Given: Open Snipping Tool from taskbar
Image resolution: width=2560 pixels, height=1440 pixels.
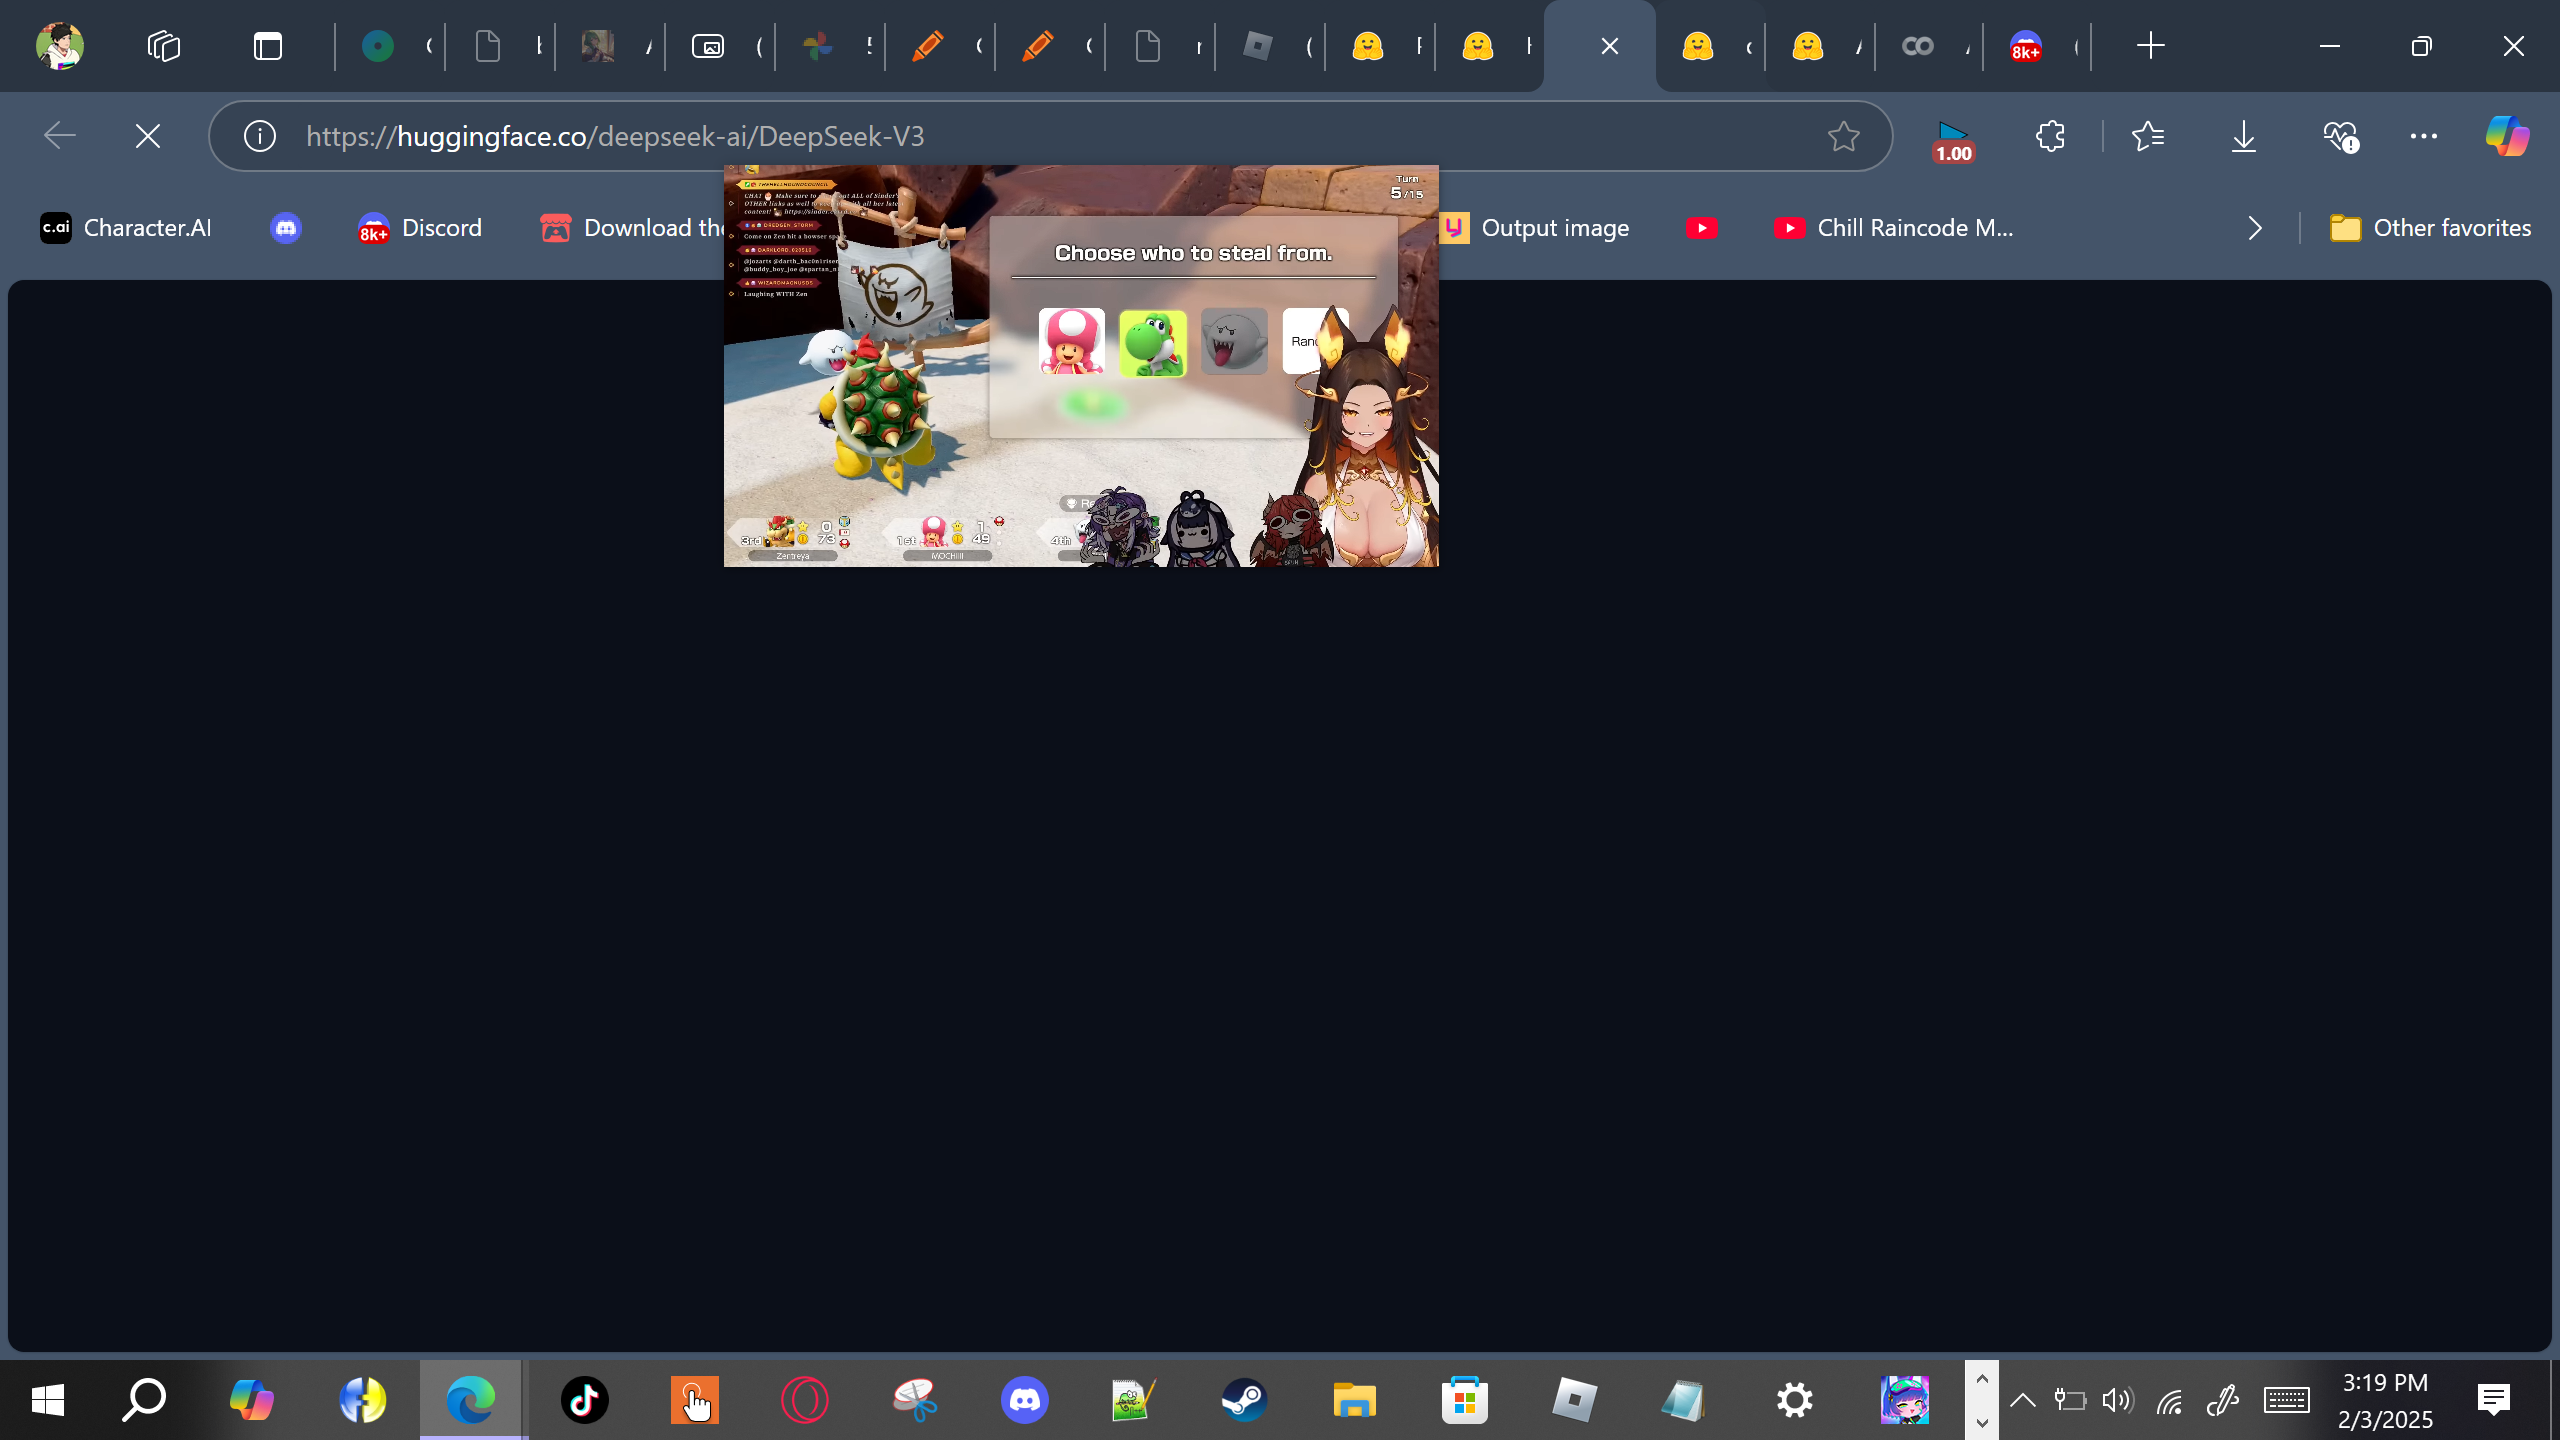Looking at the screenshot, I should [x=915, y=1400].
